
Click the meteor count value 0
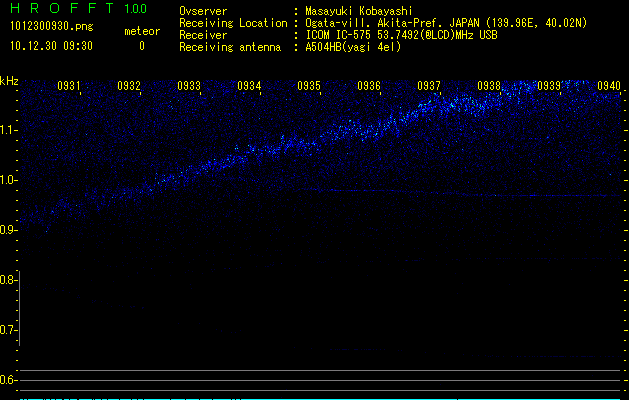(142, 46)
